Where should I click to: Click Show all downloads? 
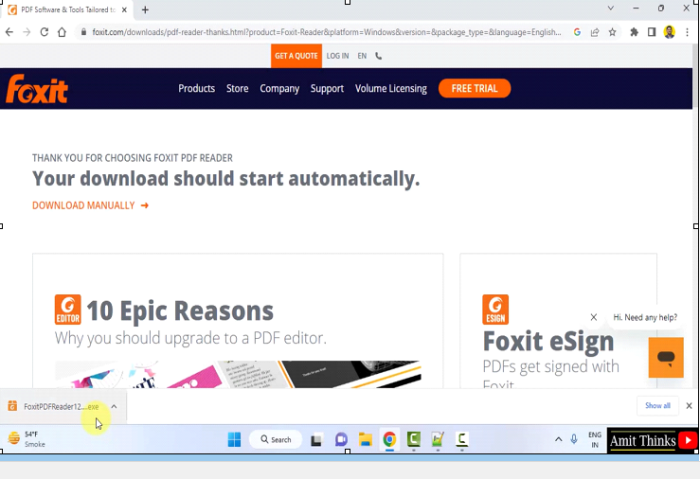[x=657, y=405]
